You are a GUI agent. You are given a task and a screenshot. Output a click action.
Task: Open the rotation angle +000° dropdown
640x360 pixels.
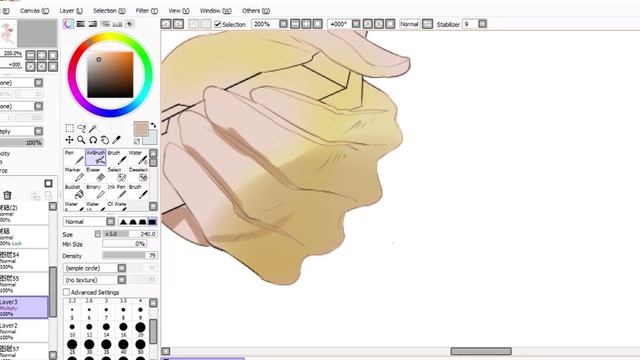(356, 24)
